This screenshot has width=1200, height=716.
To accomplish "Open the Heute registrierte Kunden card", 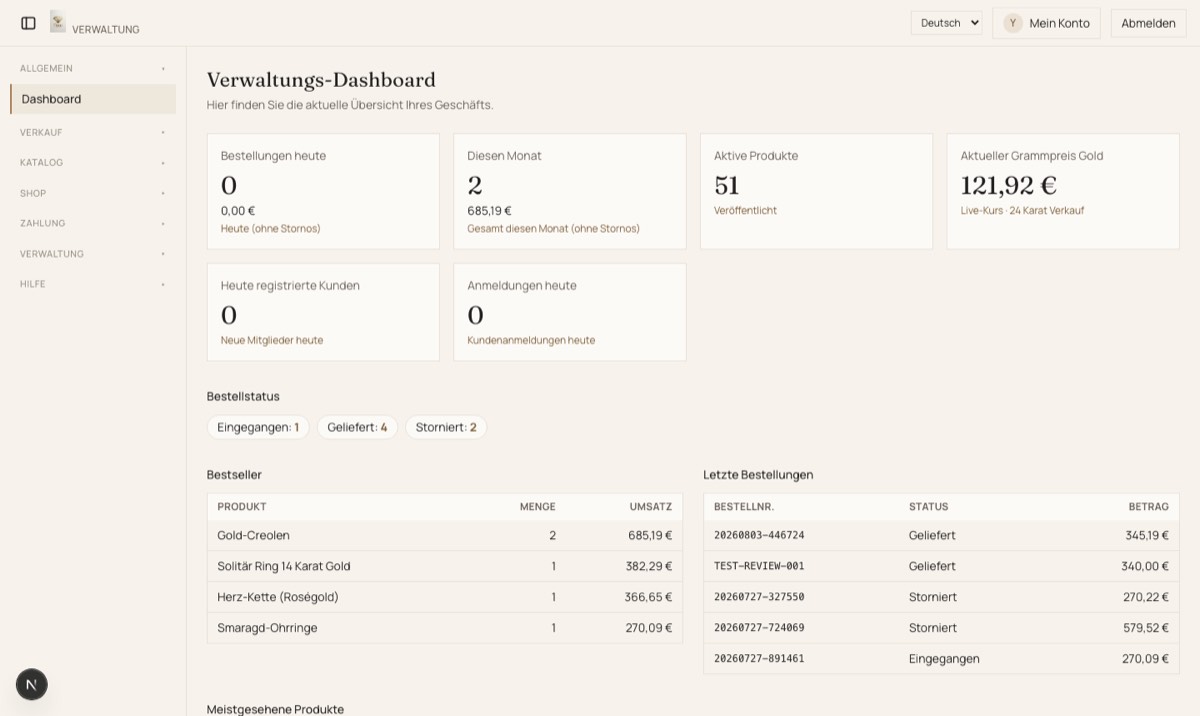I will point(323,312).
